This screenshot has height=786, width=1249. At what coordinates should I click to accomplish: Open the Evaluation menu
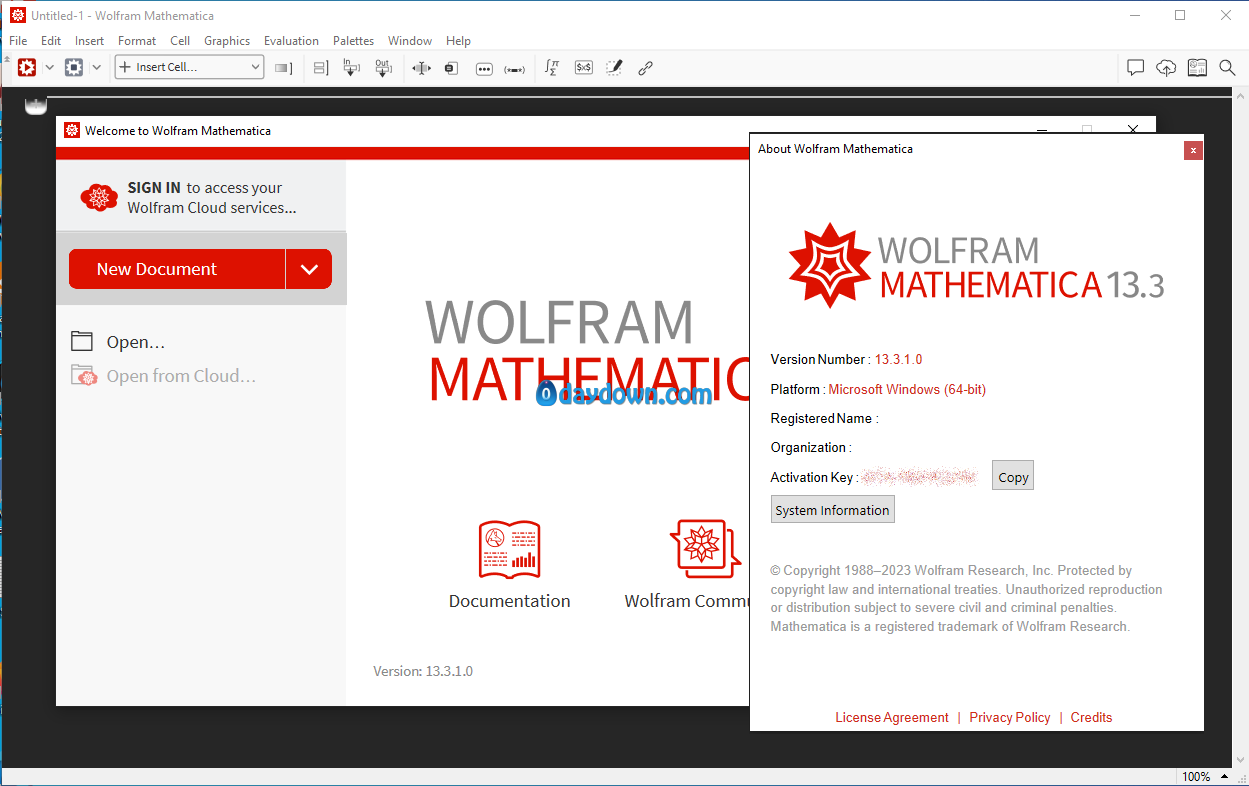[x=291, y=41]
